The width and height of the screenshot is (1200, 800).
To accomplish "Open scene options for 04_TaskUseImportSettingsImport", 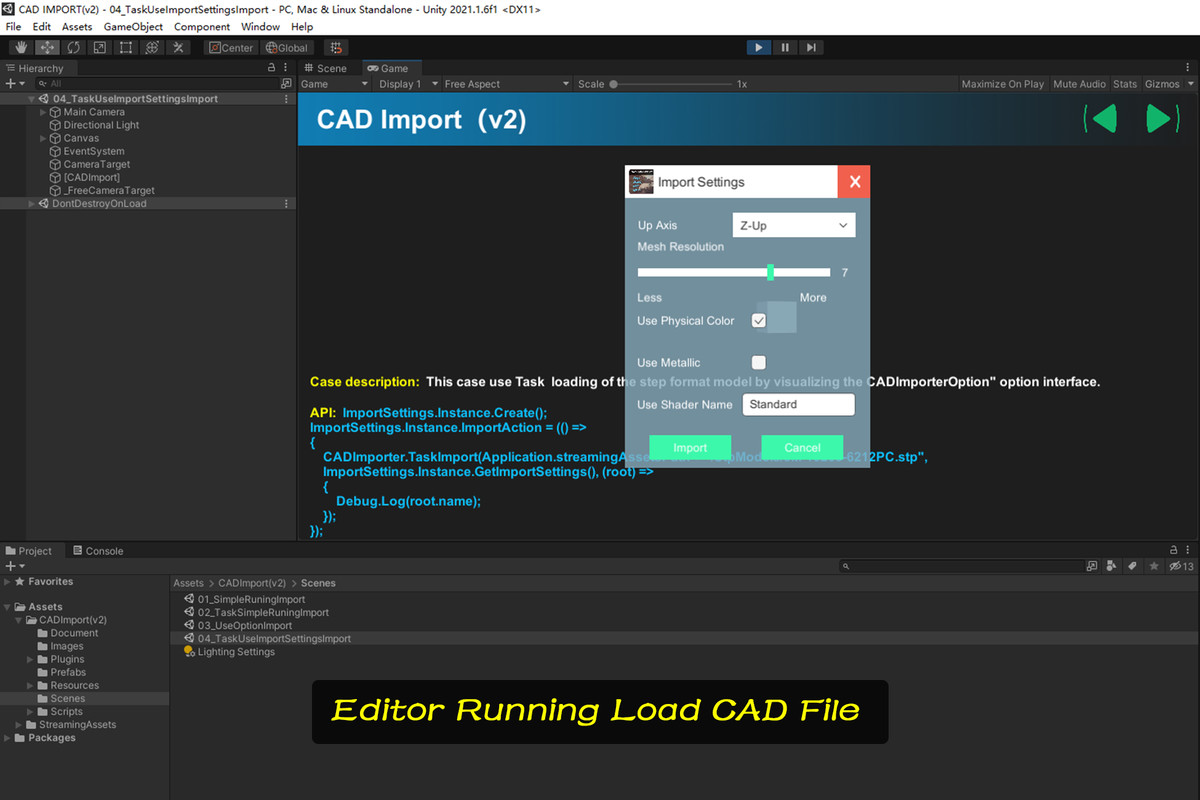I will click(x=287, y=99).
